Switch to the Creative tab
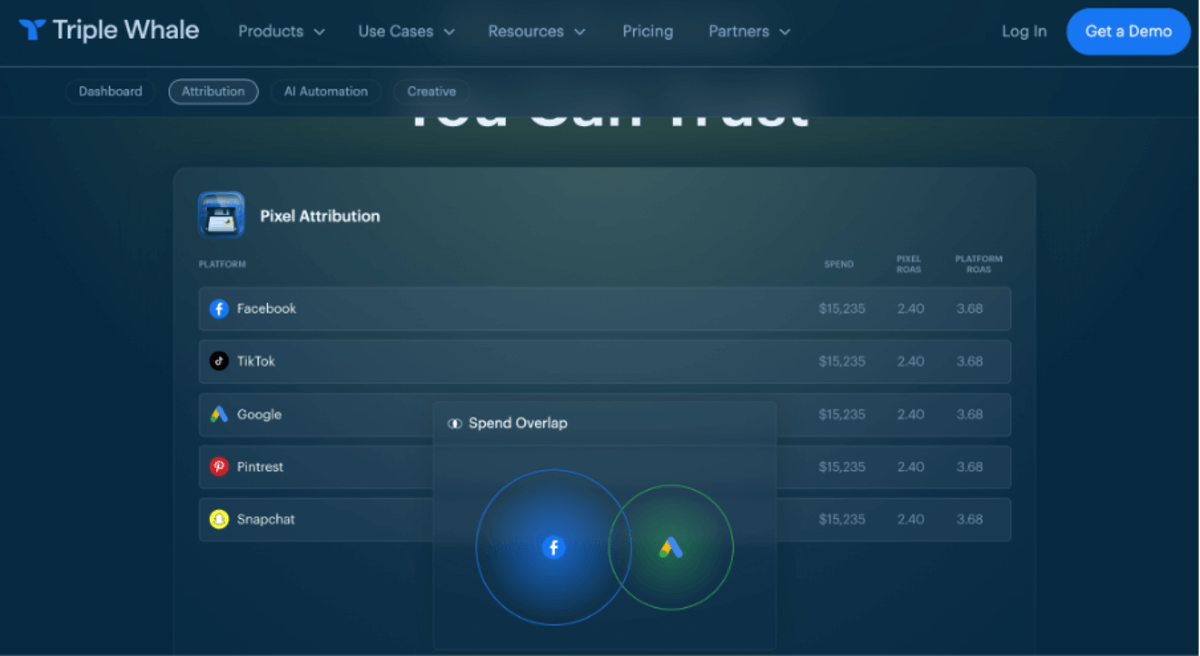The height and width of the screenshot is (656, 1200). [431, 91]
